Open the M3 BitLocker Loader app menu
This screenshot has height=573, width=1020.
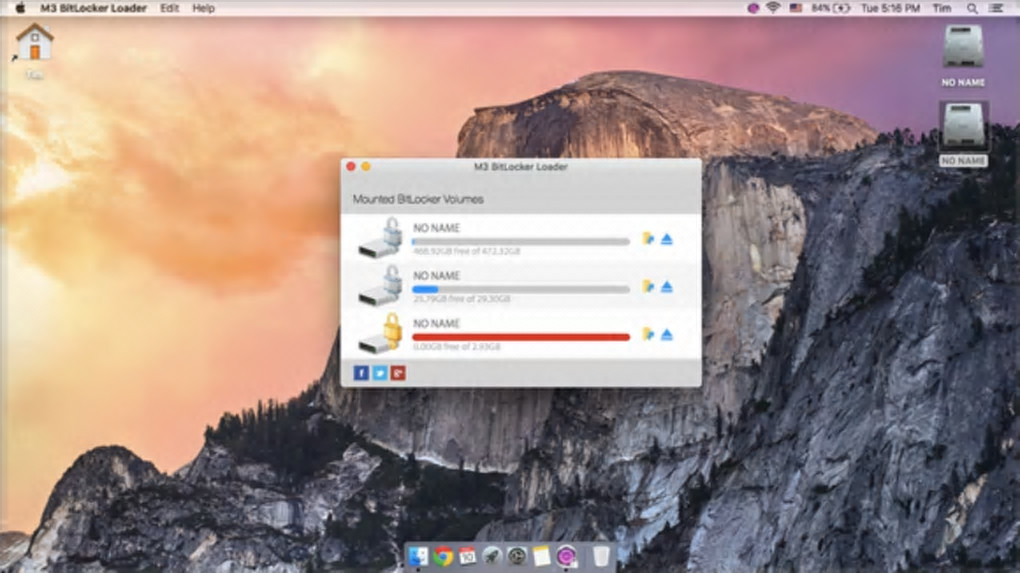pyautogui.click(x=93, y=8)
